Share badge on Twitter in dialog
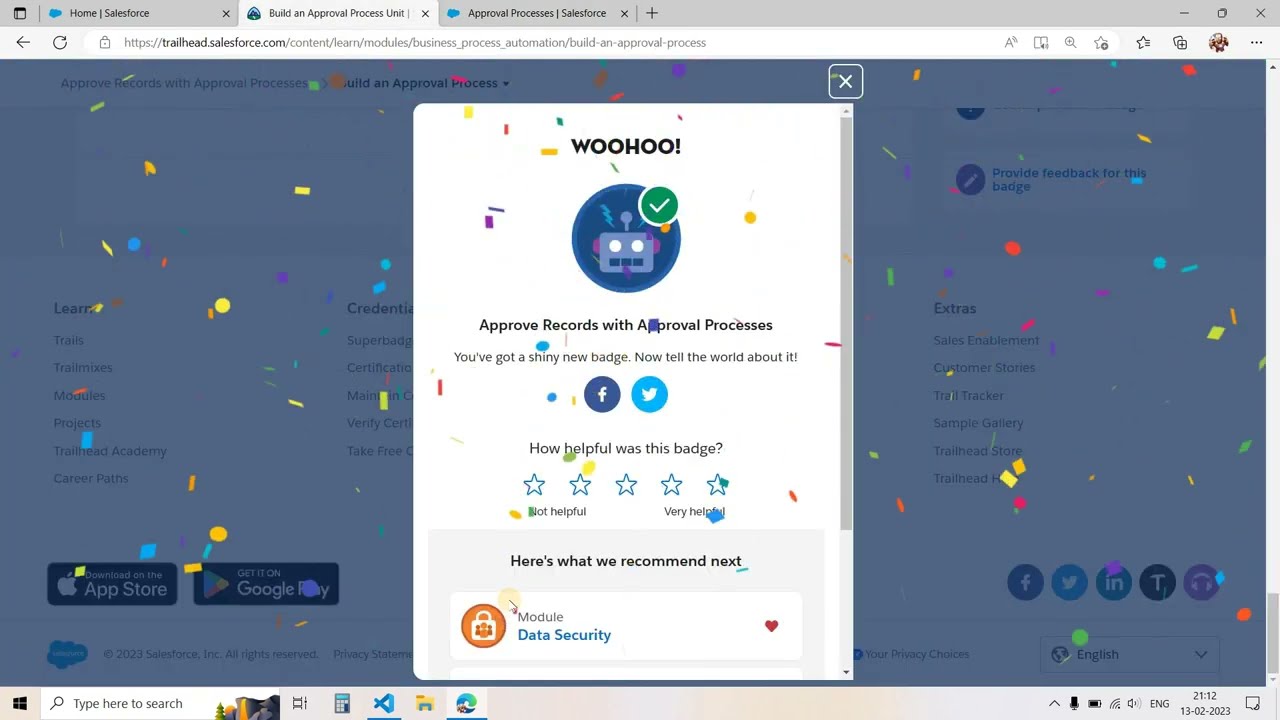This screenshot has height=720, width=1280. (x=649, y=394)
